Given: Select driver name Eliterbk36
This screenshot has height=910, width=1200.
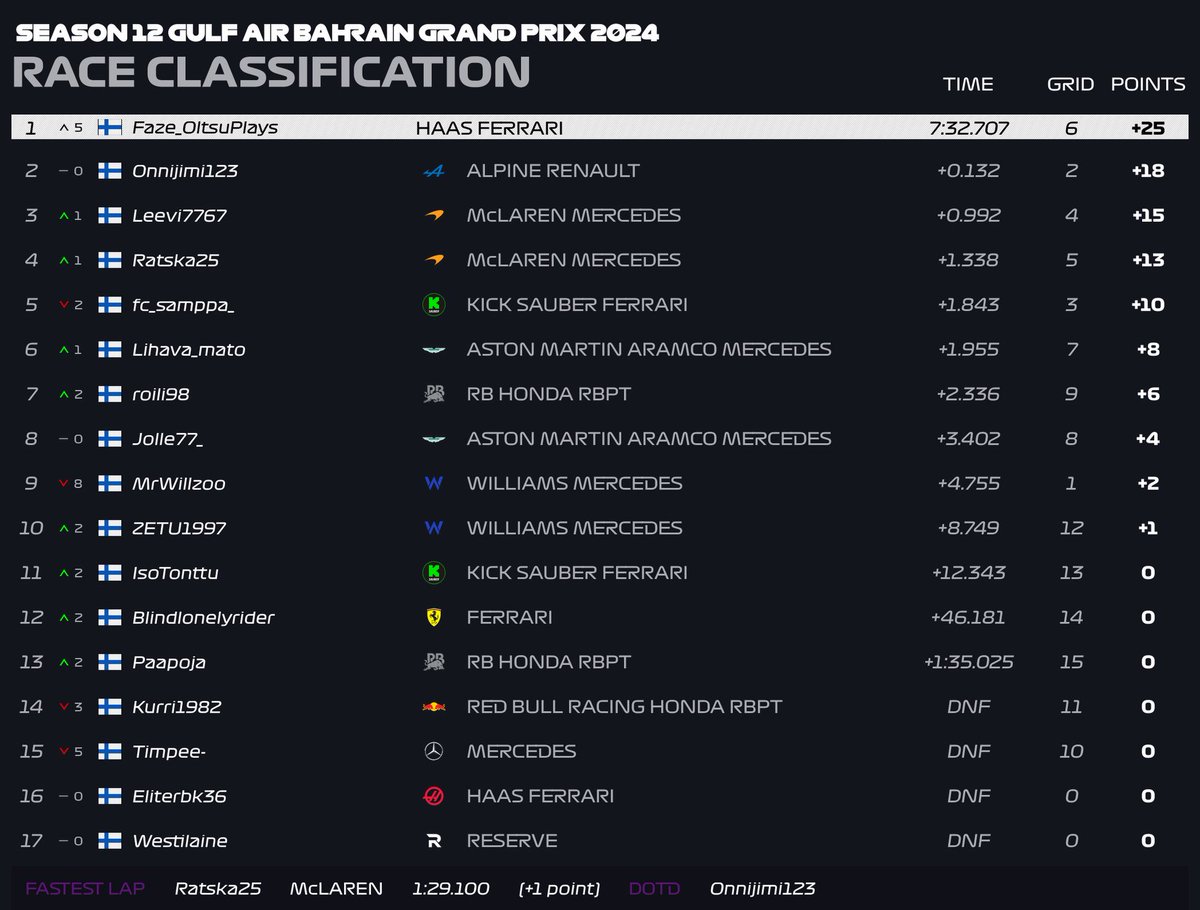Looking at the screenshot, I should click(180, 796).
